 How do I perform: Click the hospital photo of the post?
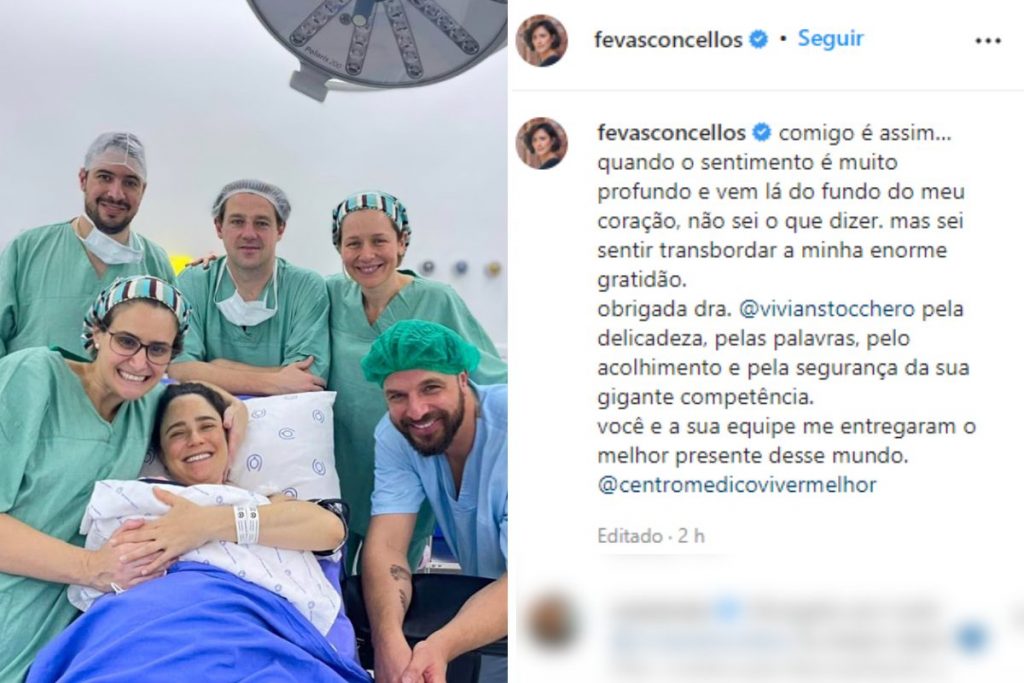[x=253, y=342]
